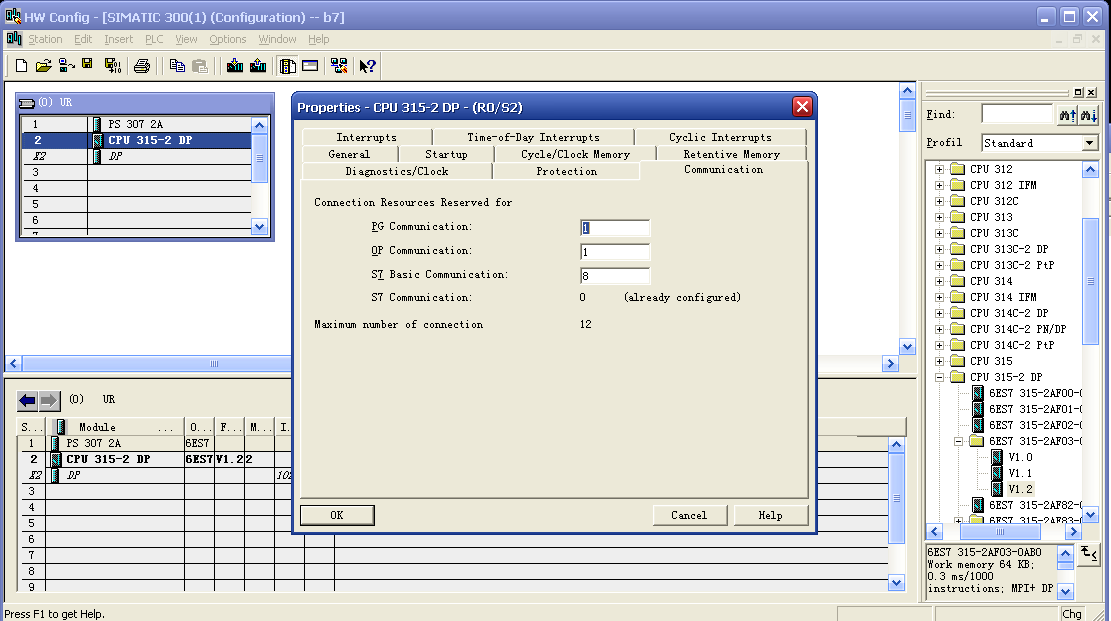Open the PLC menu

coord(154,39)
